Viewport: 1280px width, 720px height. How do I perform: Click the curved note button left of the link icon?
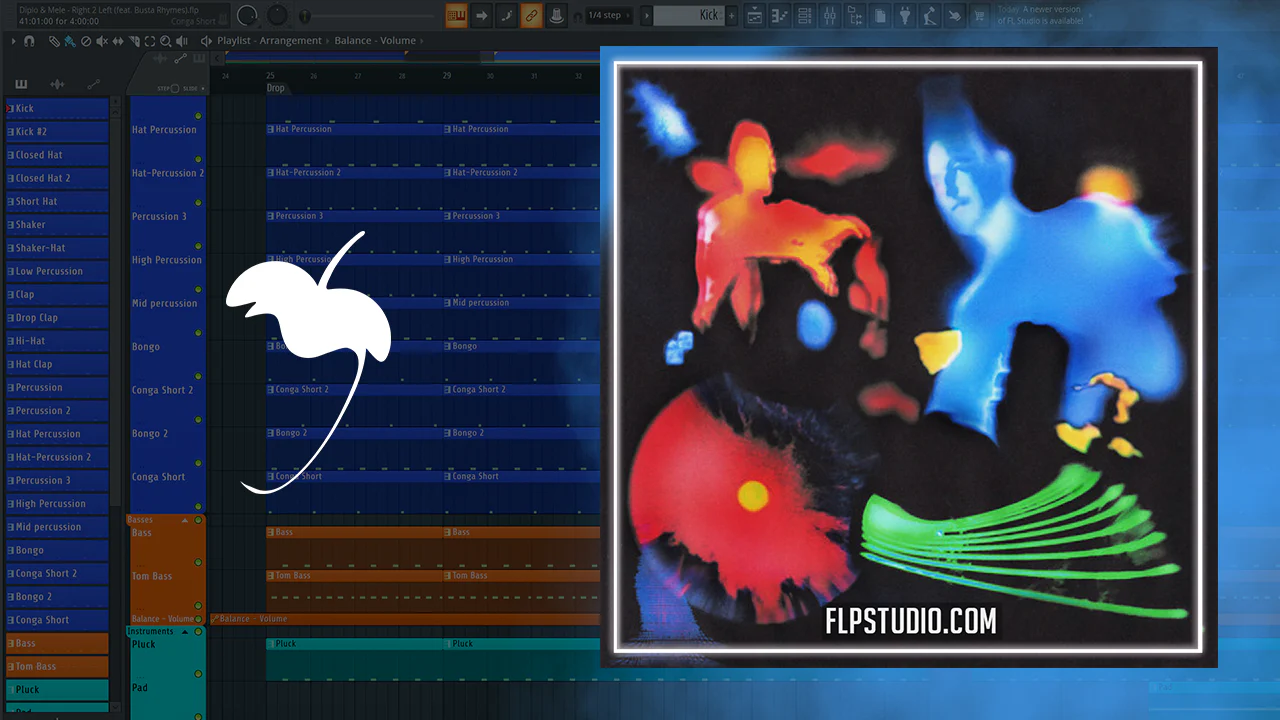pos(507,15)
